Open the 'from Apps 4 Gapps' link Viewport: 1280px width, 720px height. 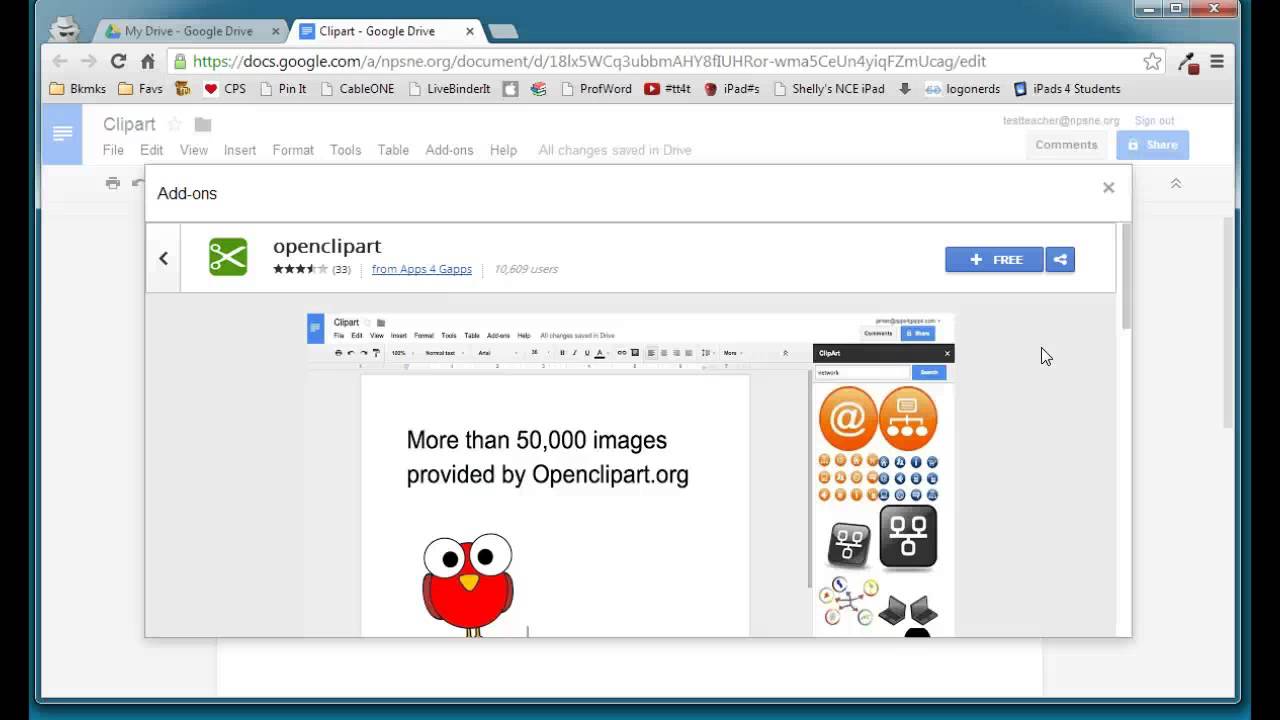[x=421, y=269]
